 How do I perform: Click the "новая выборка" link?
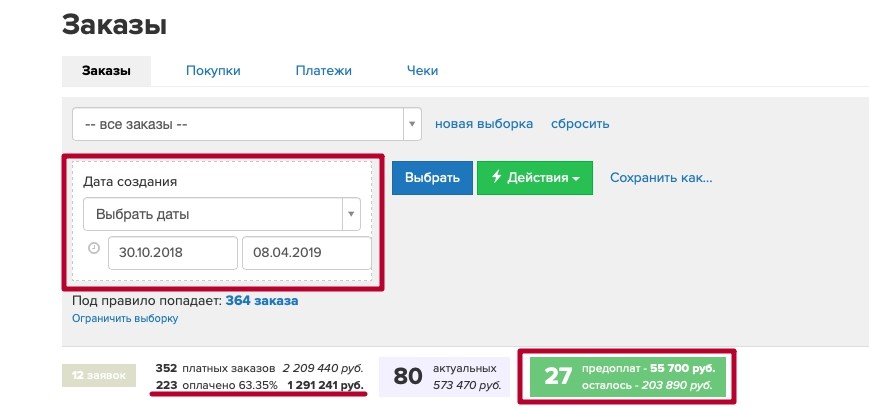(483, 124)
